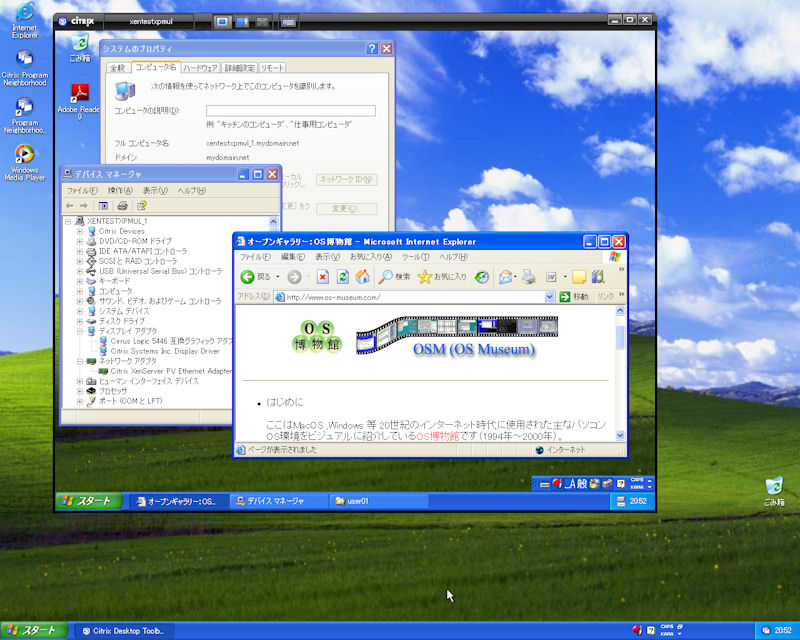The width and height of the screenshot is (800, 640).
Task: Click the Mail envelope icon in Internet Explorer
Action: click(505, 277)
